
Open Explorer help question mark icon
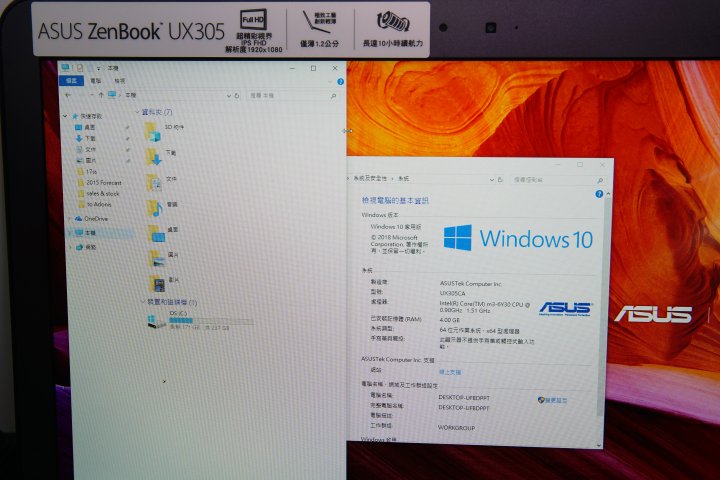pos(340,82)
